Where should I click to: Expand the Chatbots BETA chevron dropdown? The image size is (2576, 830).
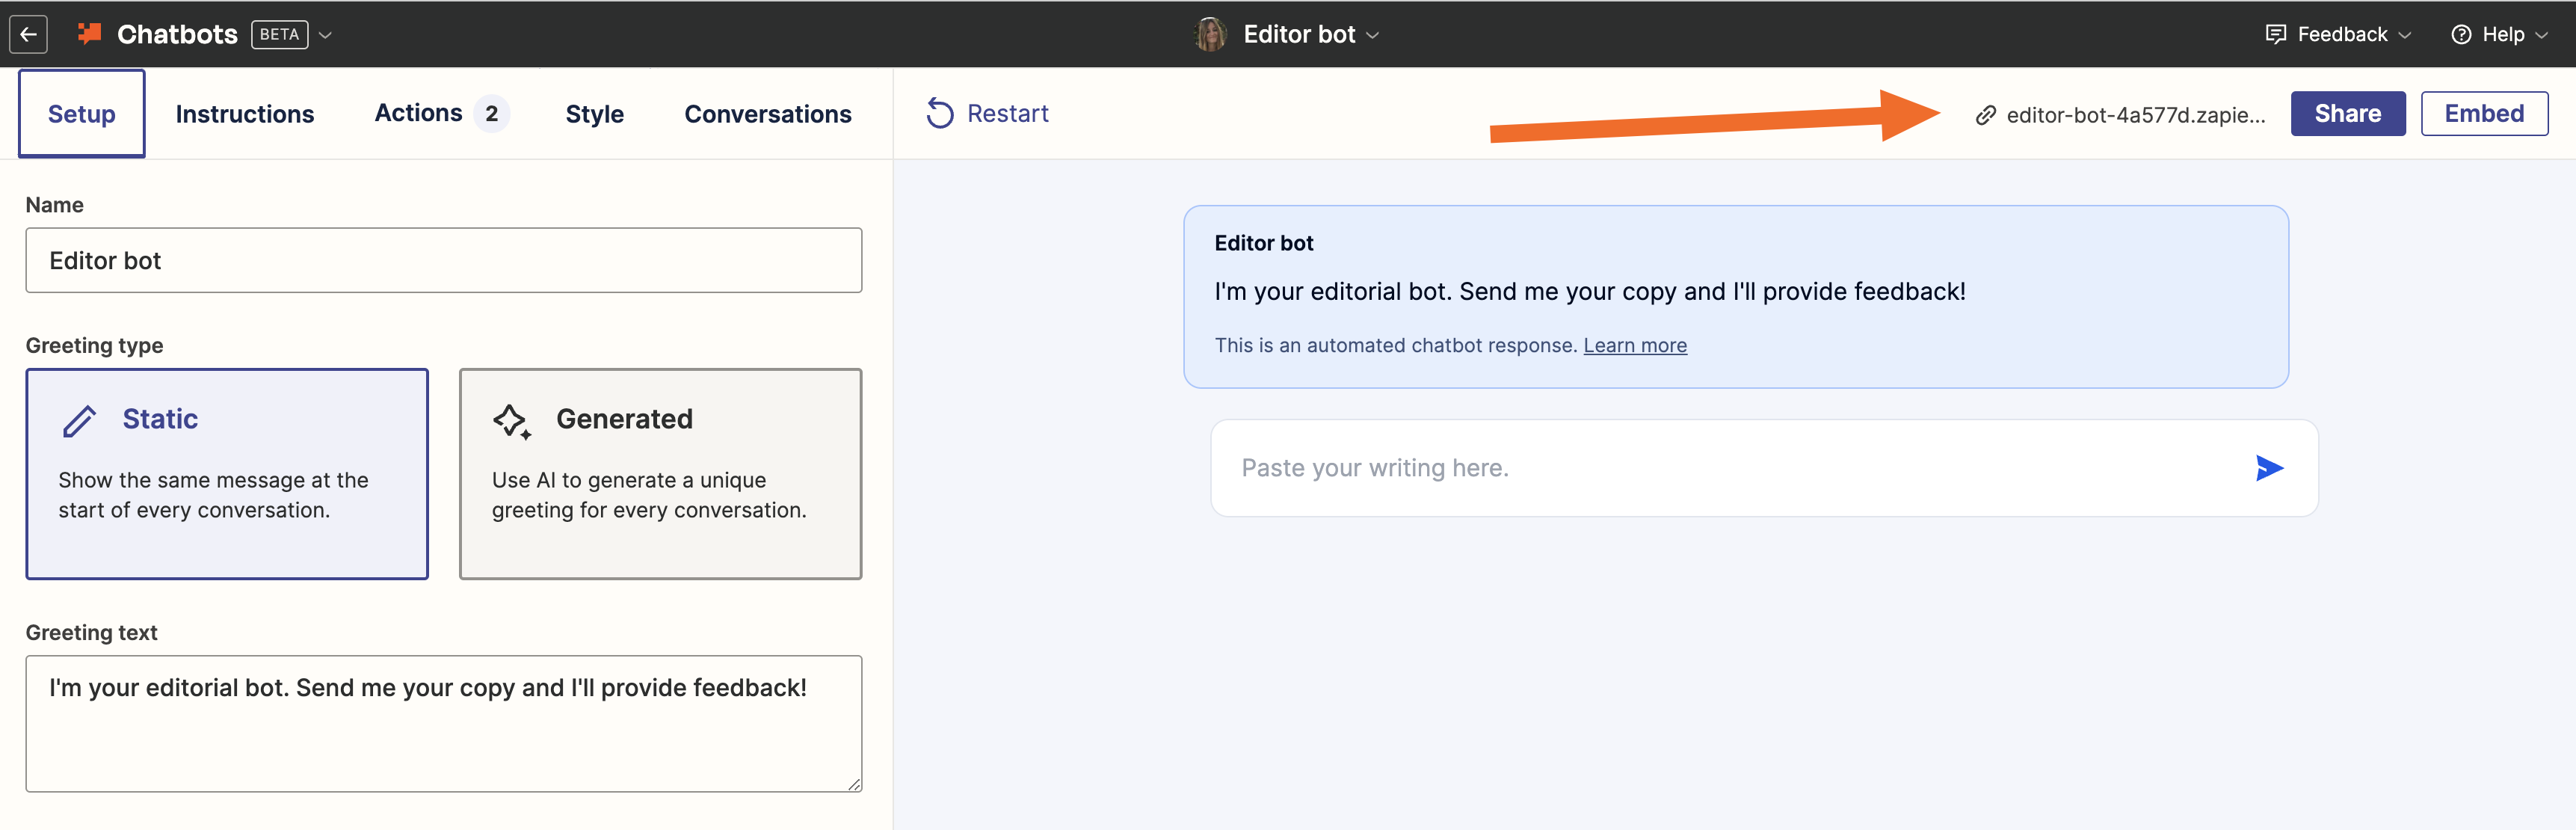point(325,35)
